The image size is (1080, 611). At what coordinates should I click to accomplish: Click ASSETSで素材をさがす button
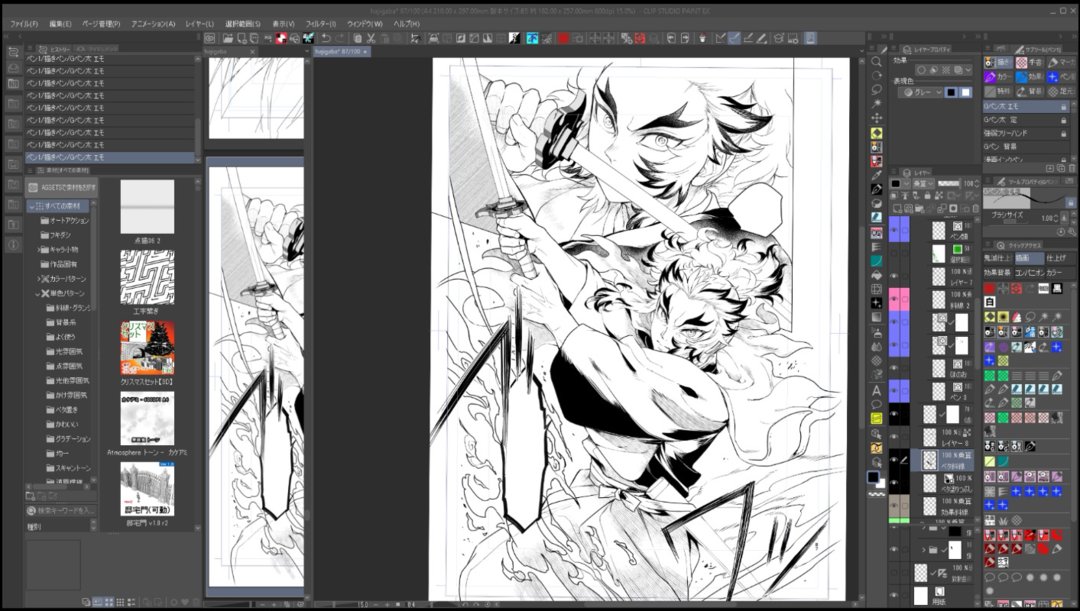pos(61,187)
